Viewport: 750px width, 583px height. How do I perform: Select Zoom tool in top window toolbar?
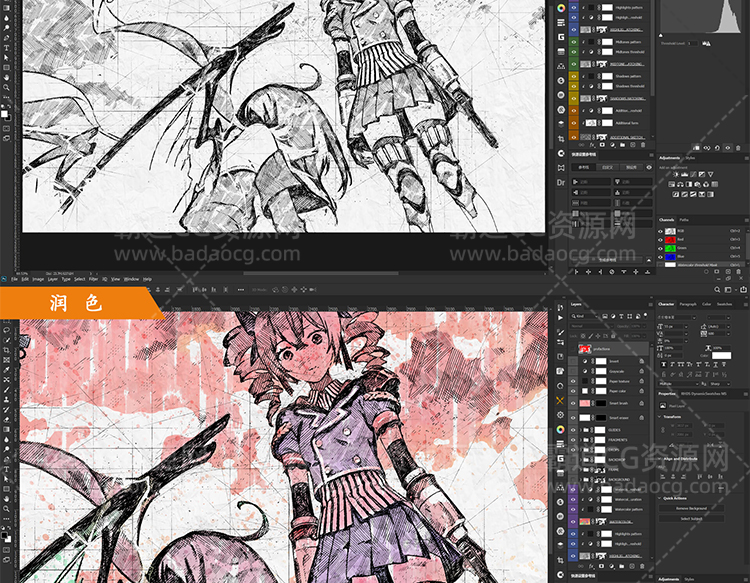click(6, 87)
